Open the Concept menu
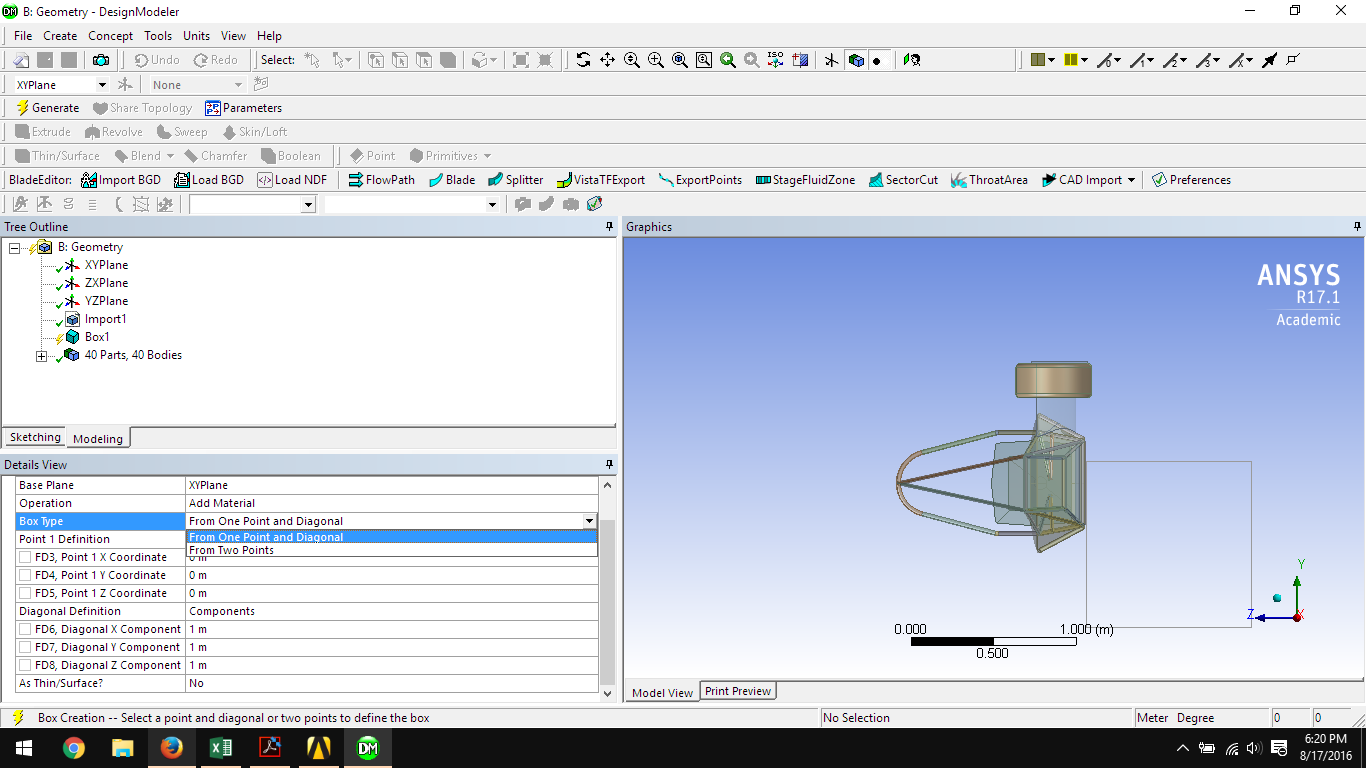Image resolution: width=1366 pixels, height=768 pixels. (110, 36)
